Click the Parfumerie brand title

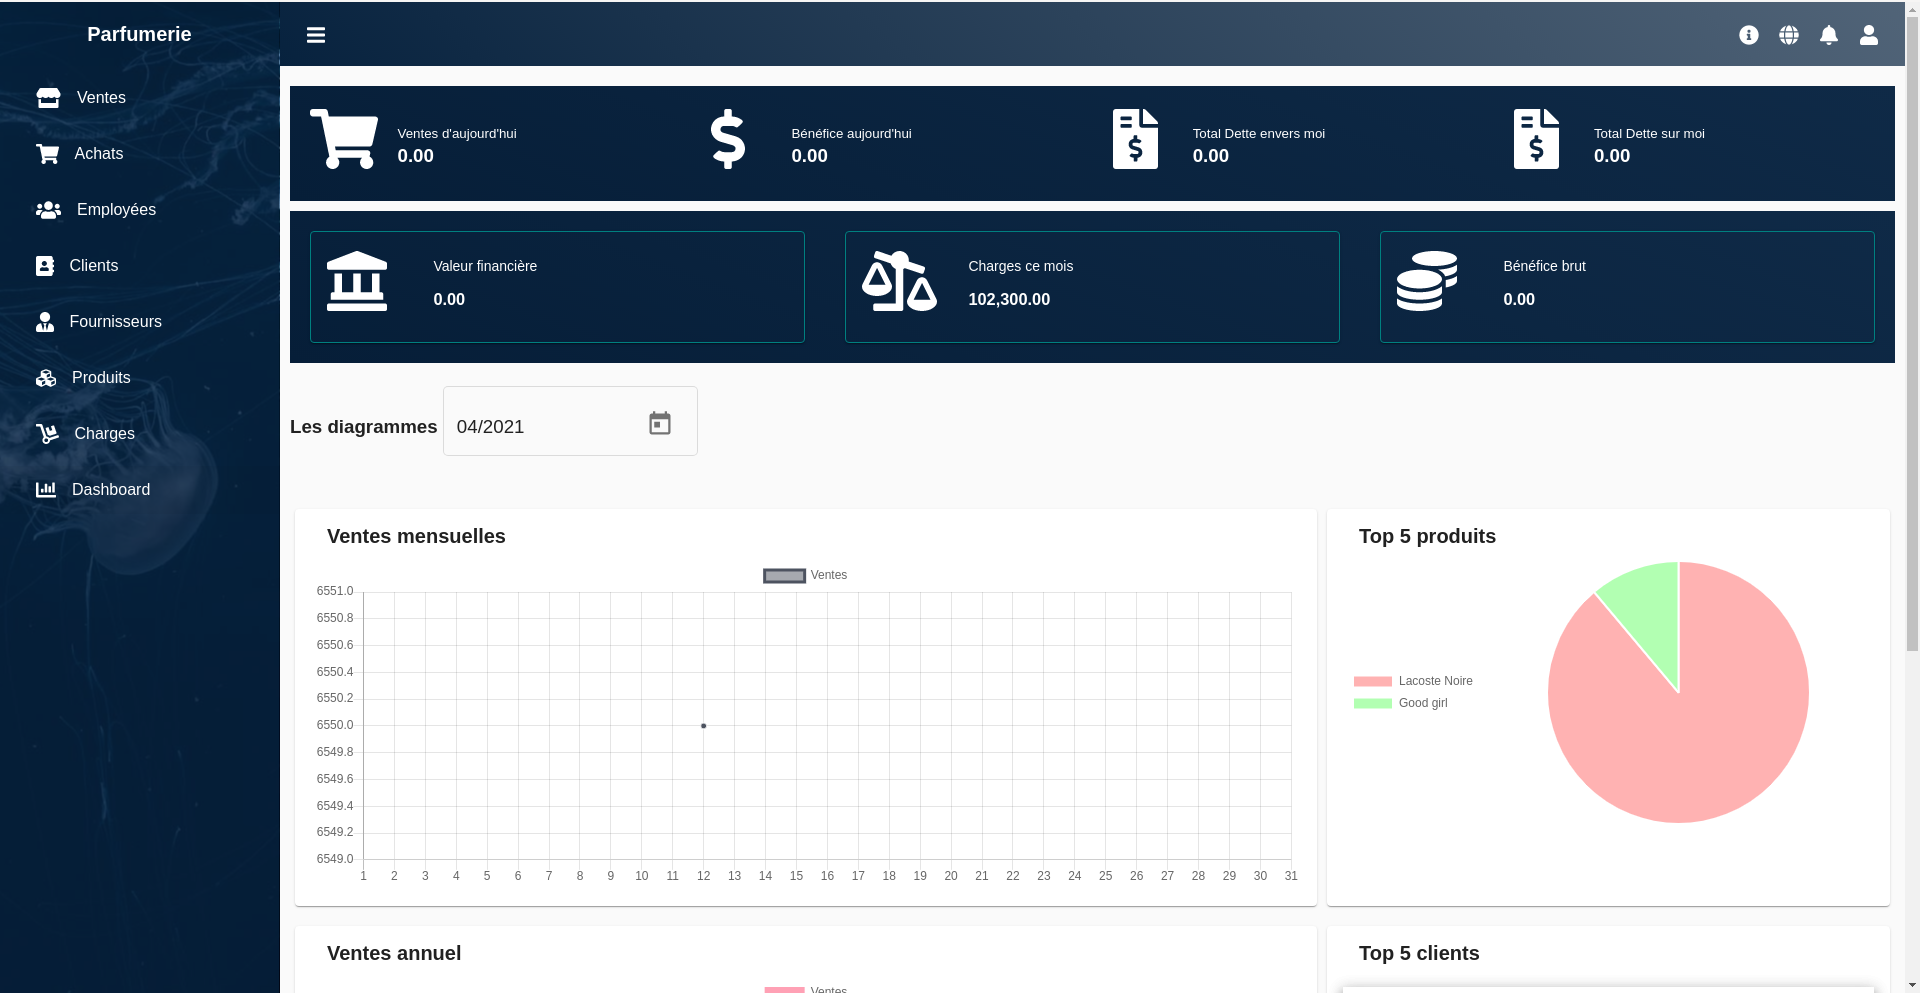point(139,34)
